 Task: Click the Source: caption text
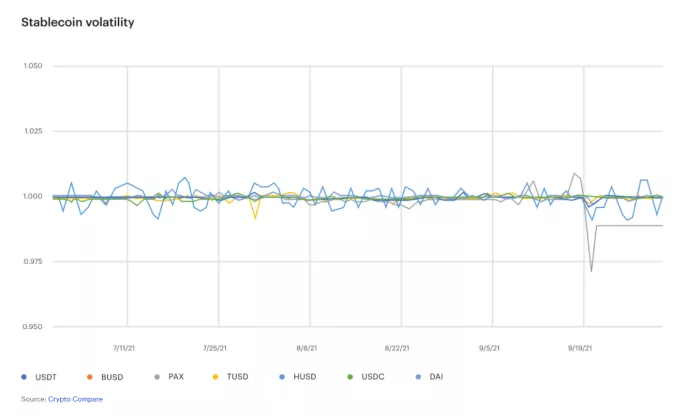click(x=34, y=399)
